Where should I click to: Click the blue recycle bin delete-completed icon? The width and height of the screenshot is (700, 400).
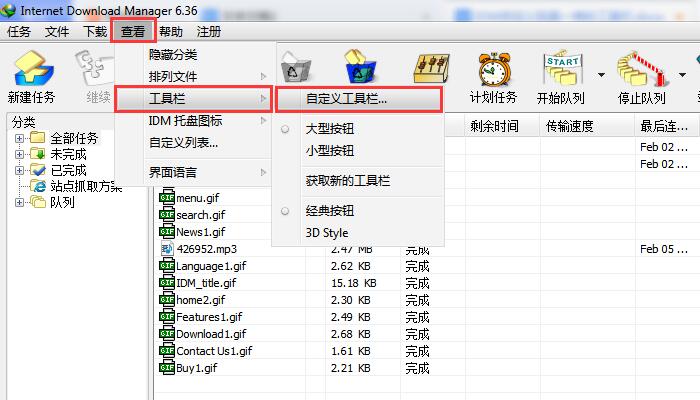coord(361,67)
